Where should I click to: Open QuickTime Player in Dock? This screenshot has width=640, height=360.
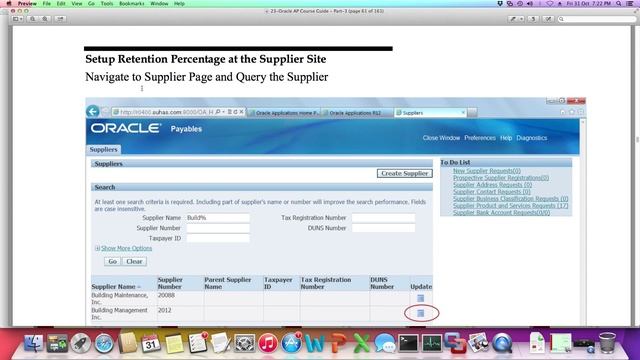click(x=502, y=343)
